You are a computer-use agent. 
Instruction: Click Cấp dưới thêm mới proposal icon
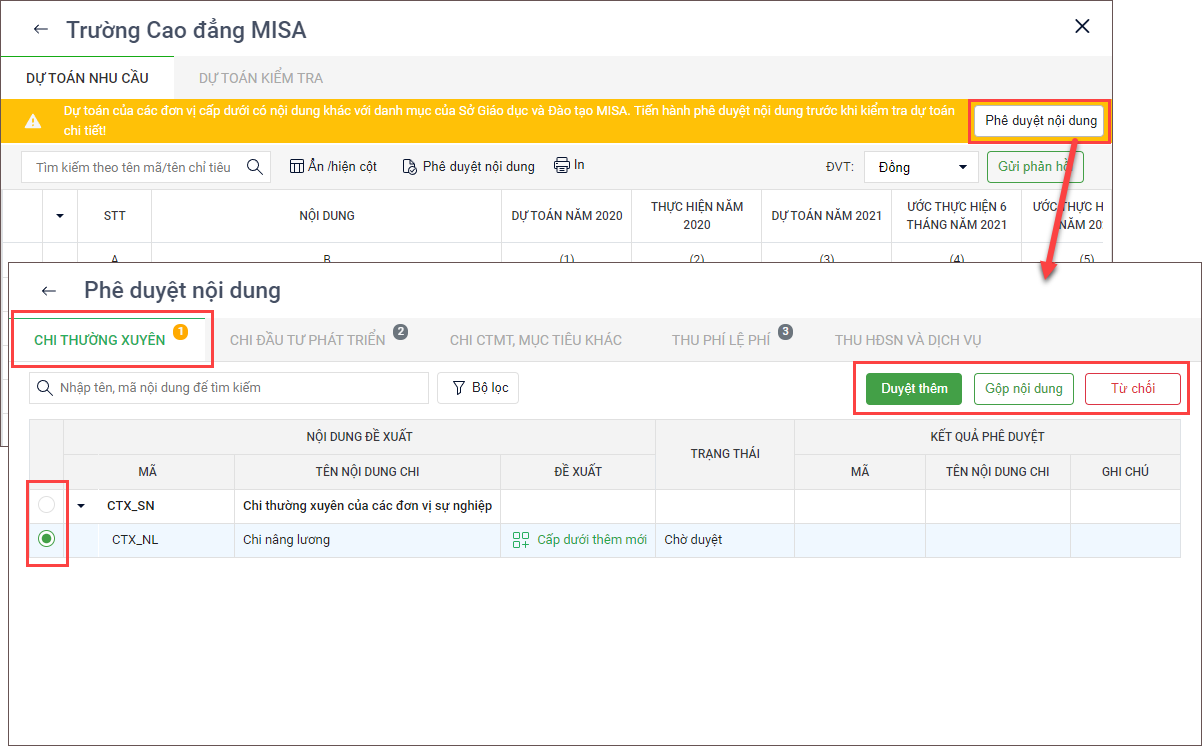tap(521, 540)
